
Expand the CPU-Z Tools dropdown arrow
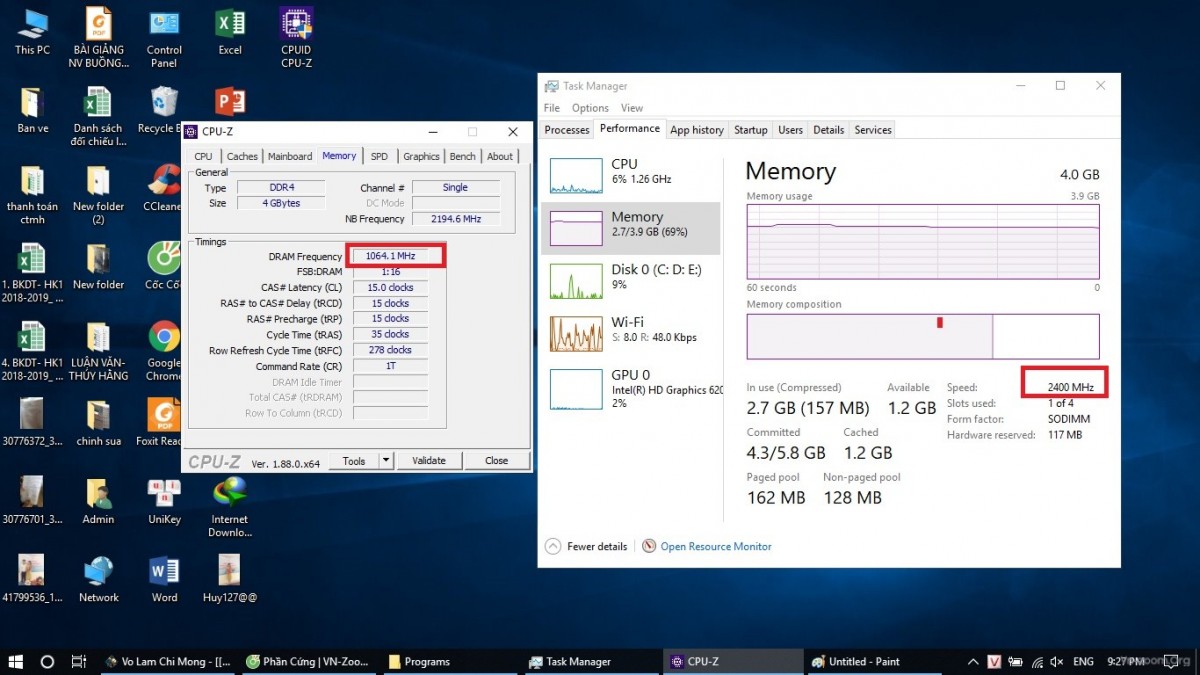tap(386, 461)
